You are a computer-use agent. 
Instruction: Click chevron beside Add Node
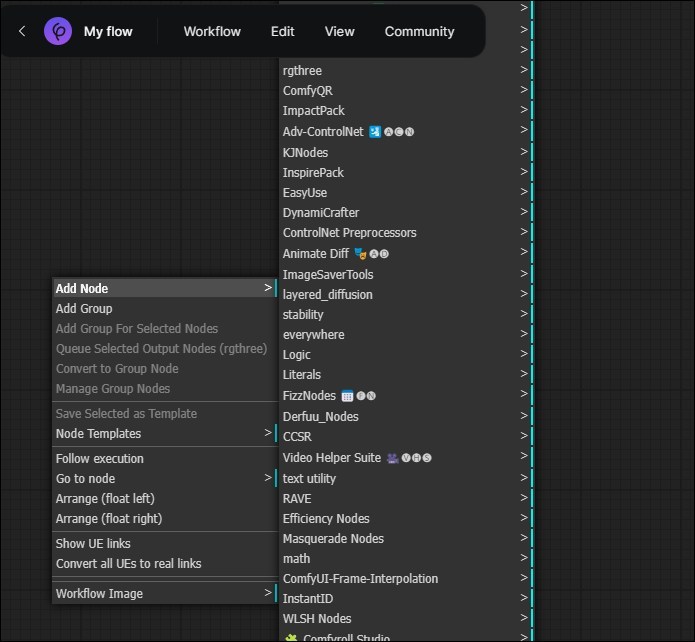click(x=268, y=288)
